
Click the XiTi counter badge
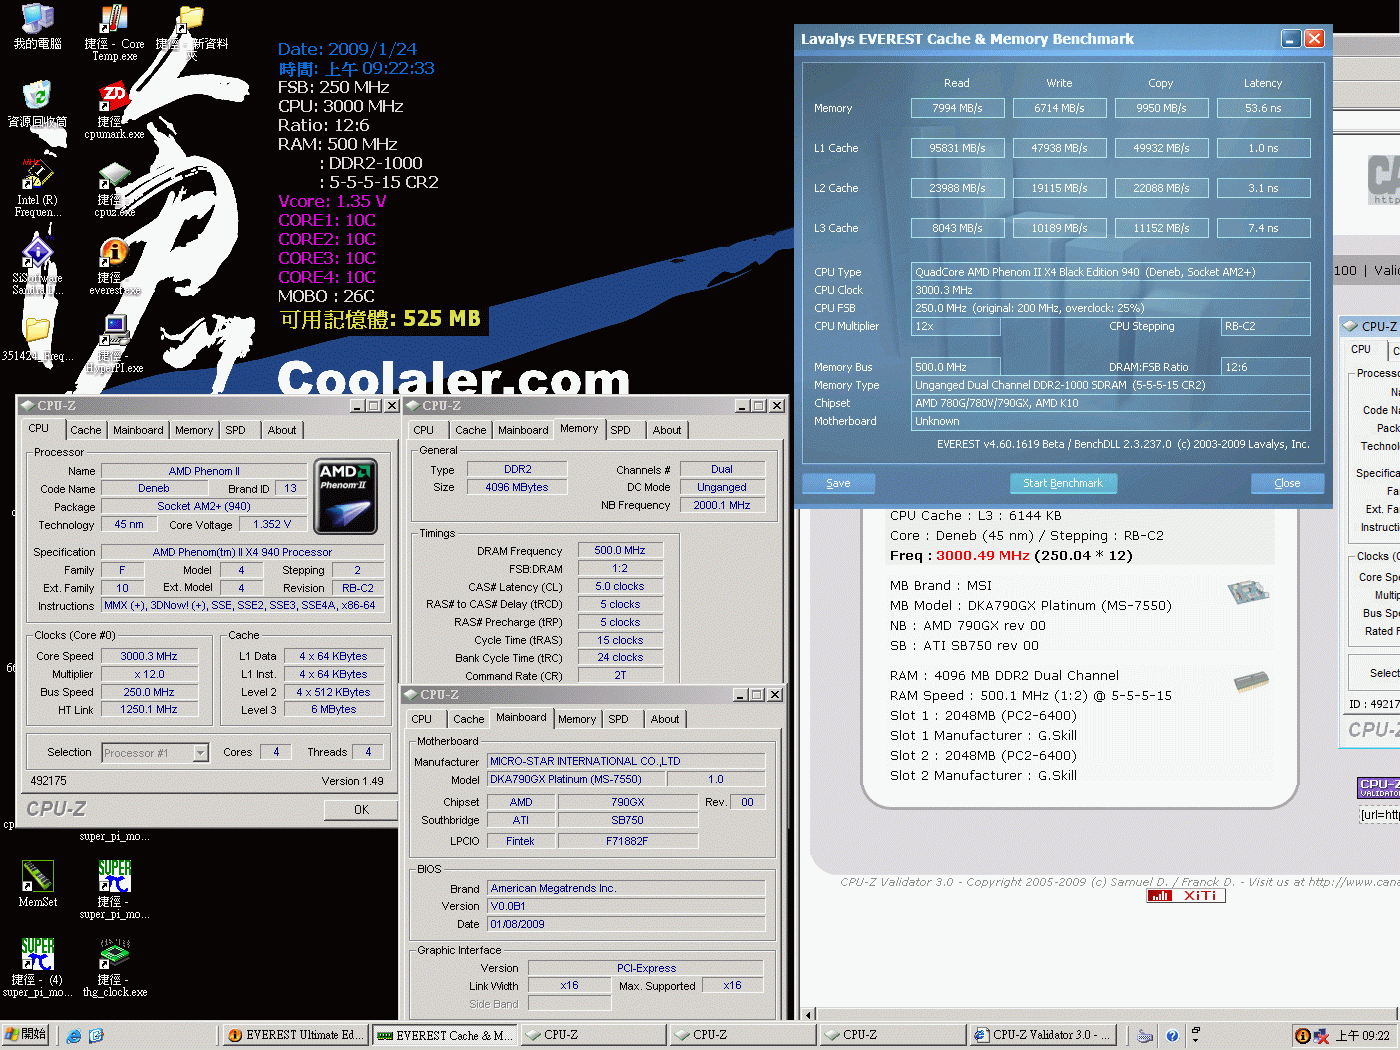(1186, 896)
